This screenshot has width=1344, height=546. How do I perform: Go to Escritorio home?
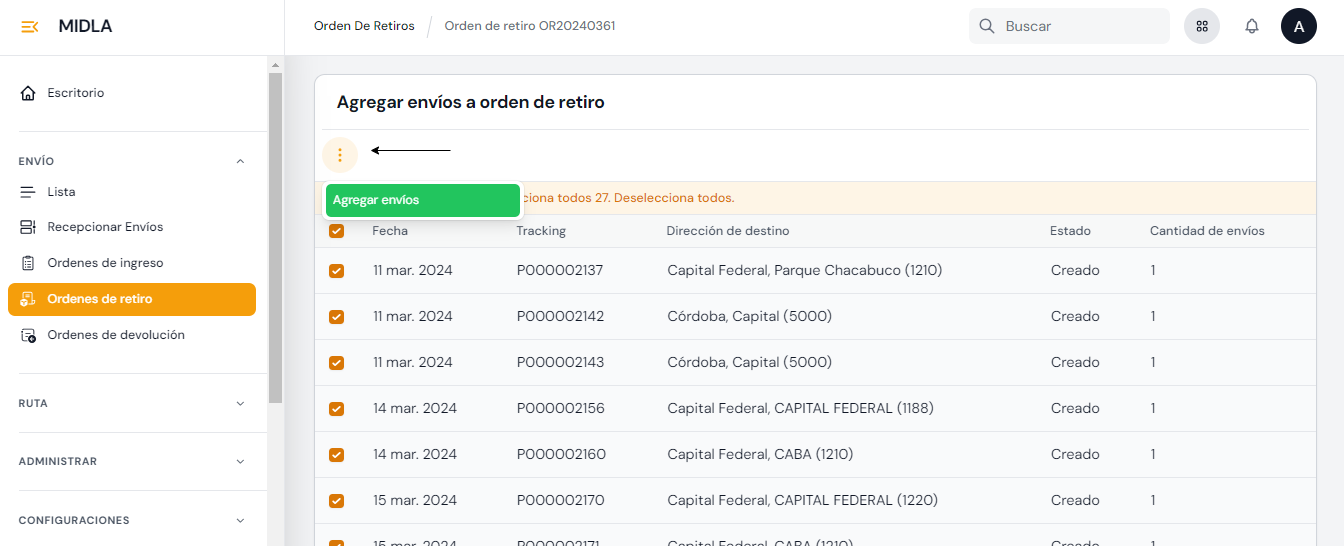[x=75, y=93]
